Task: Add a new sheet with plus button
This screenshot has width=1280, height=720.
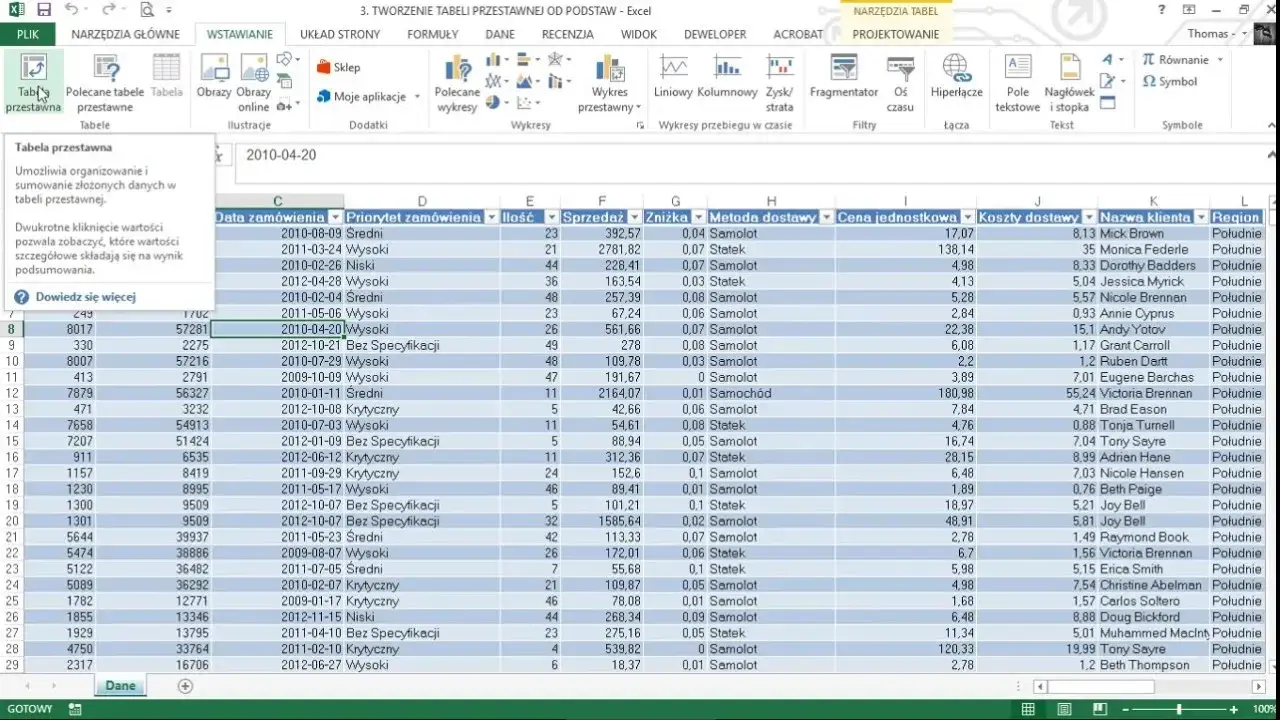Action: [x=185, y=686]
